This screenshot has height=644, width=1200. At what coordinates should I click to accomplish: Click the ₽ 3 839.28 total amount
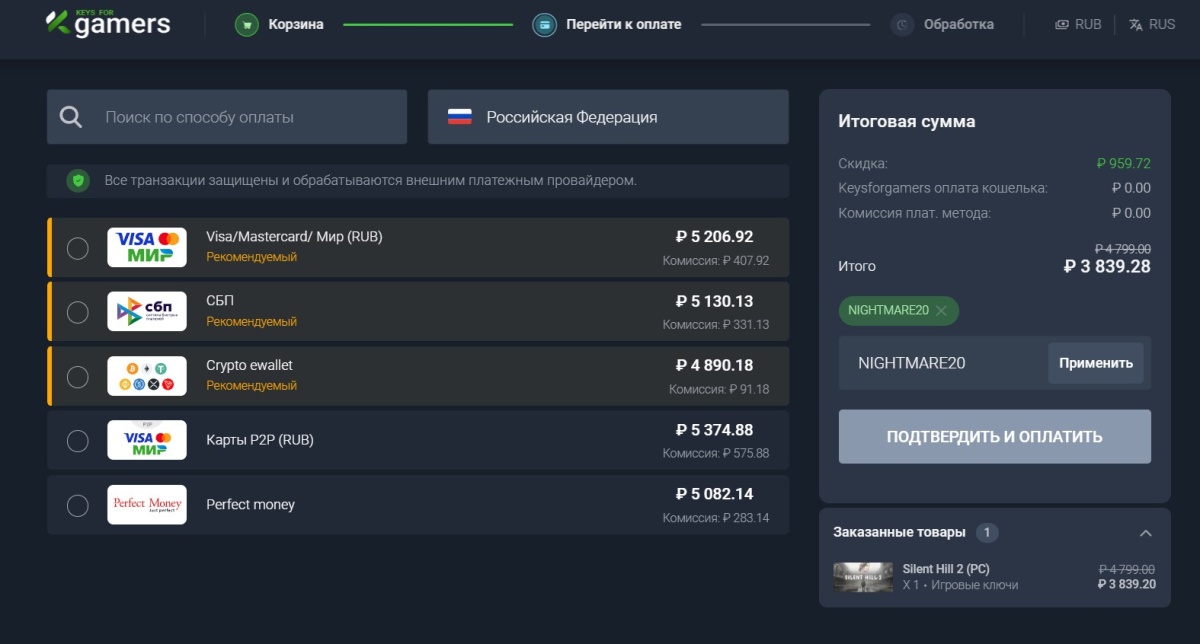click(1107, 267)
